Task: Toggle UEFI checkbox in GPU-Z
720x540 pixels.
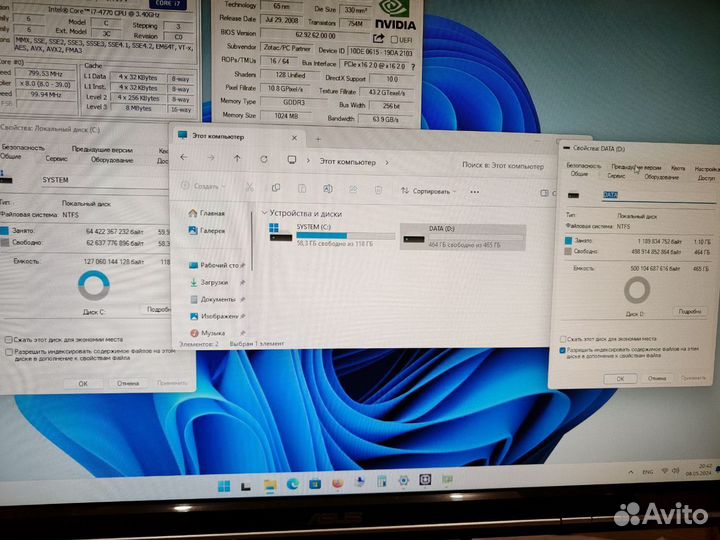Action: click(x=394, y=39)
